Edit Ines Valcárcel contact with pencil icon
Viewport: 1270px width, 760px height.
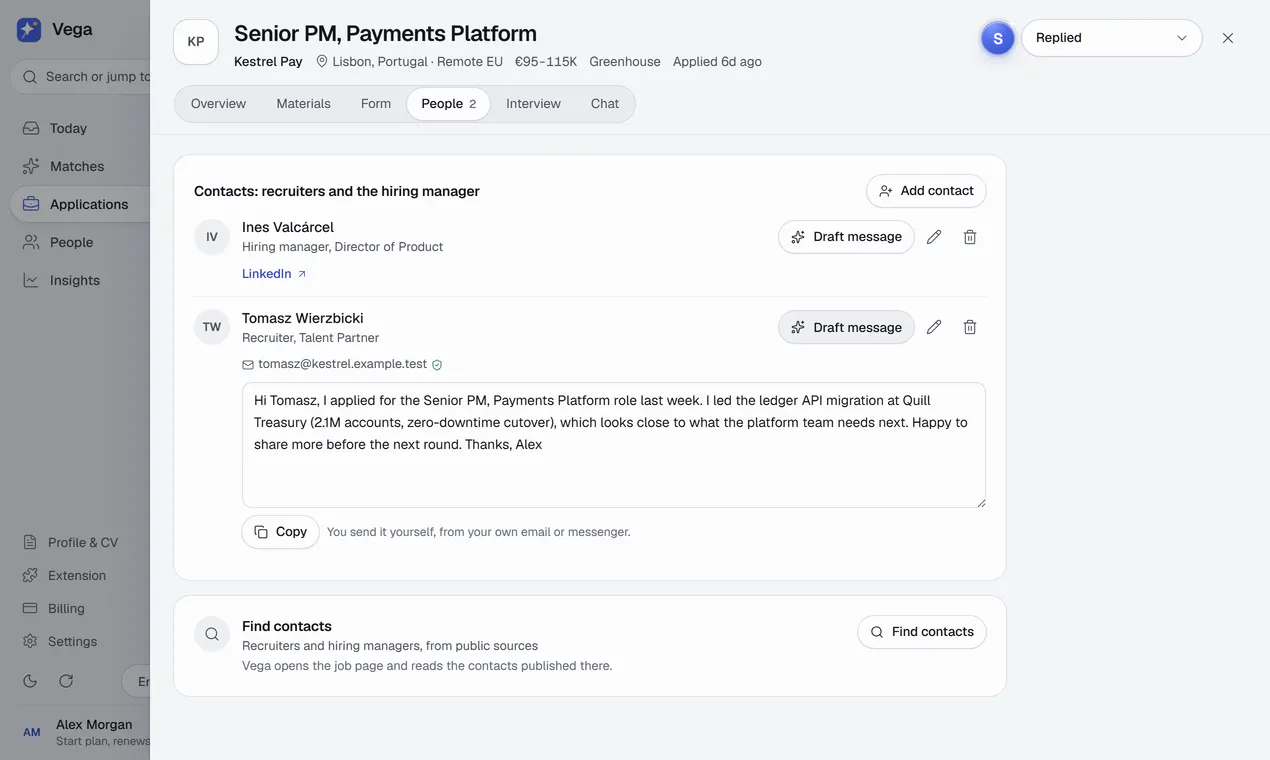[x=934, y=237]
